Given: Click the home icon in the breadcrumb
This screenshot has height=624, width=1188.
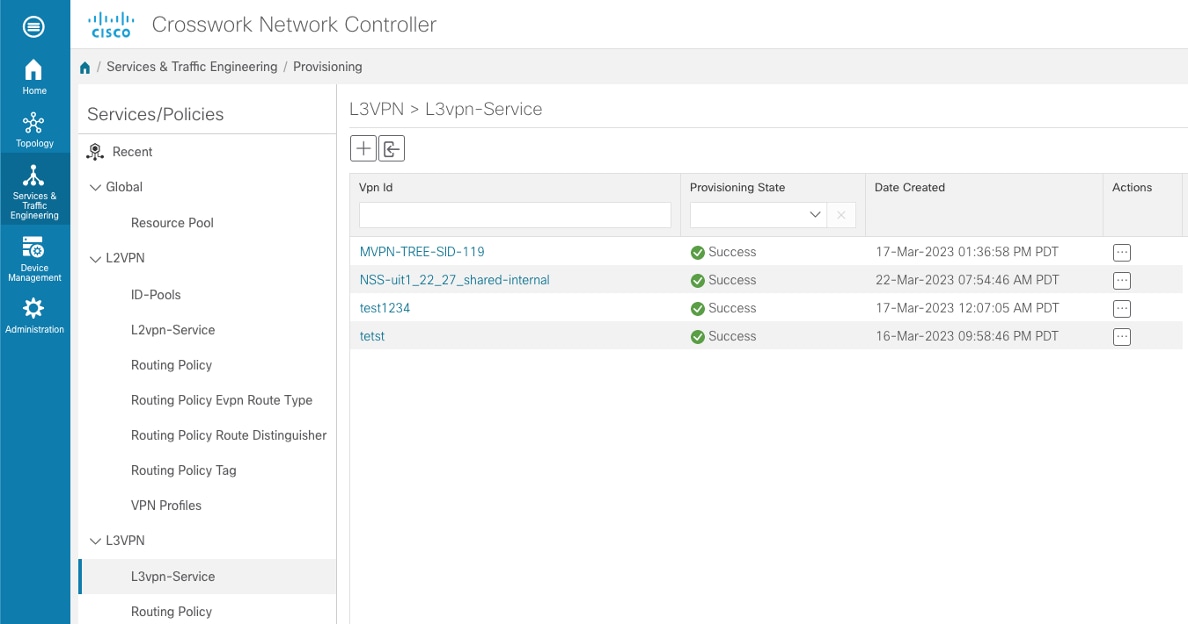Looking at the screenshot, I should coord(85,66).
